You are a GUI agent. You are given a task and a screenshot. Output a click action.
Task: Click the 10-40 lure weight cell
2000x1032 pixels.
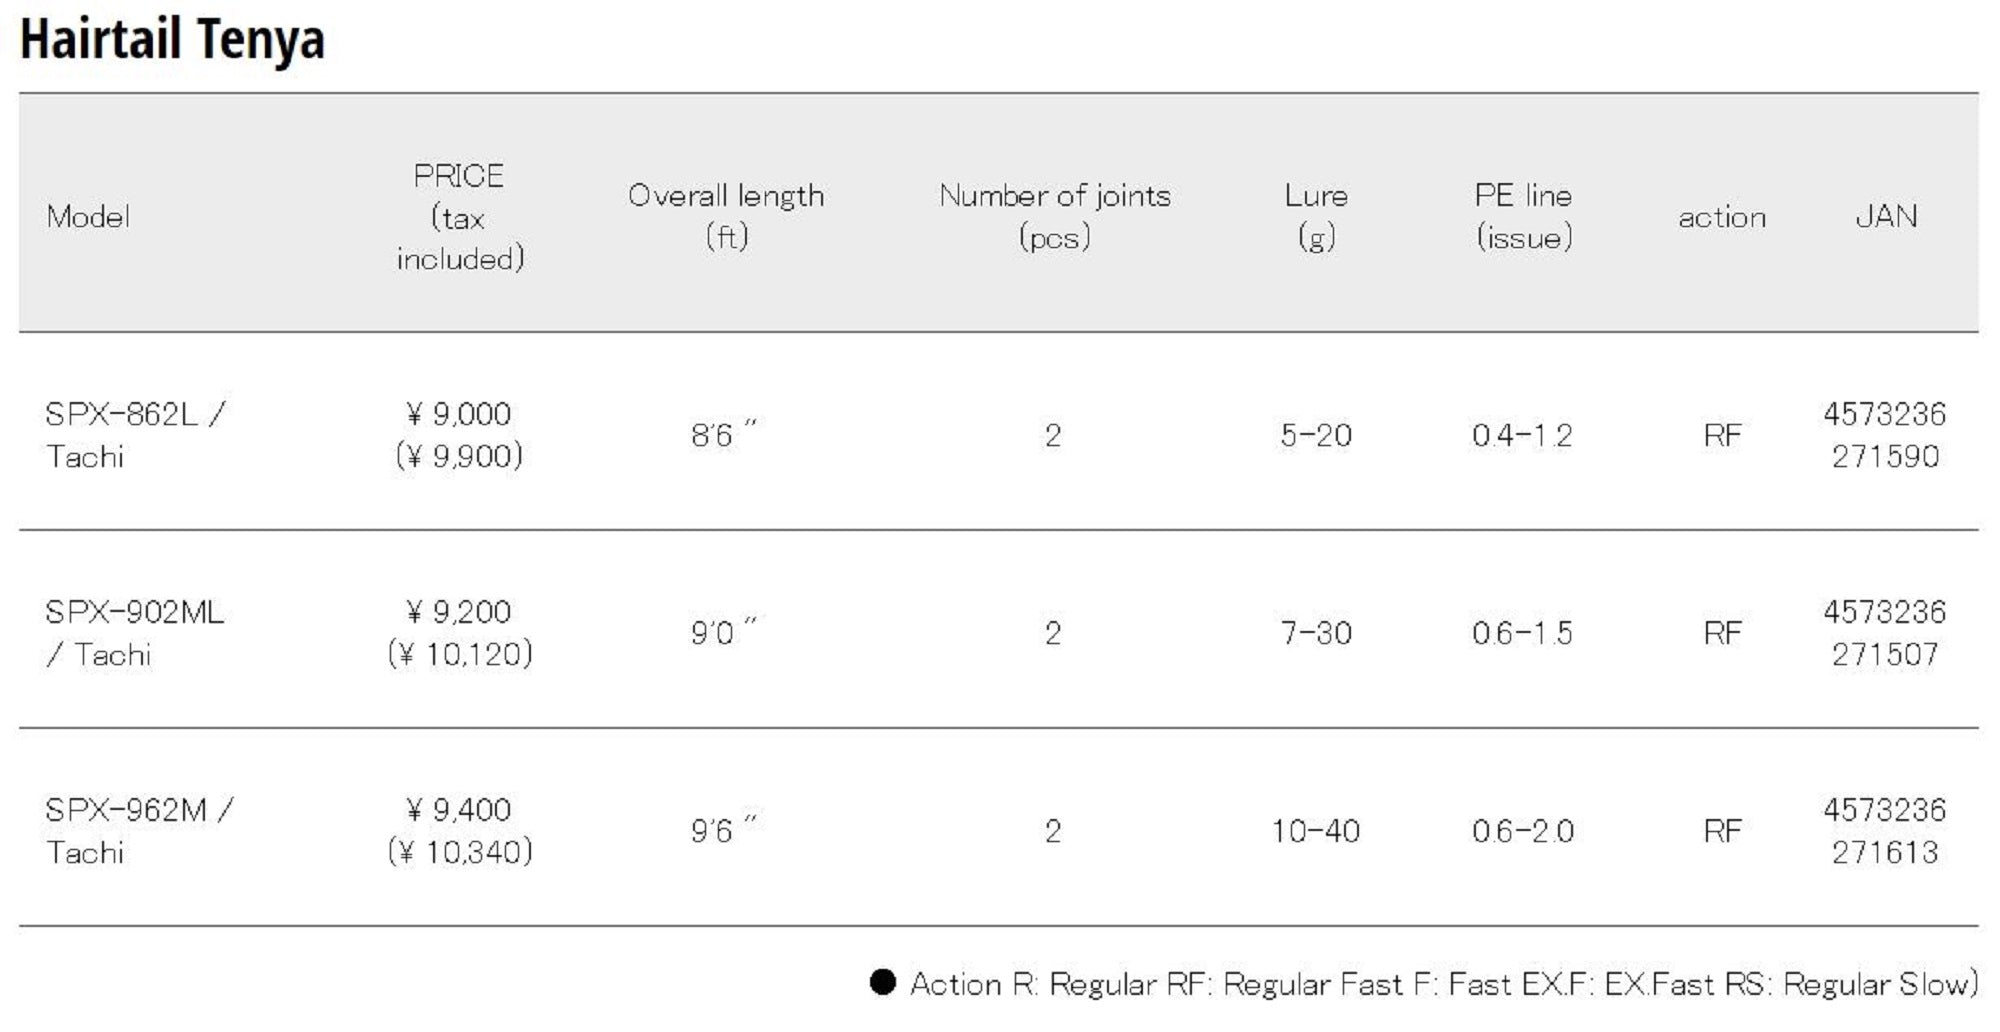click(1316, 831)
